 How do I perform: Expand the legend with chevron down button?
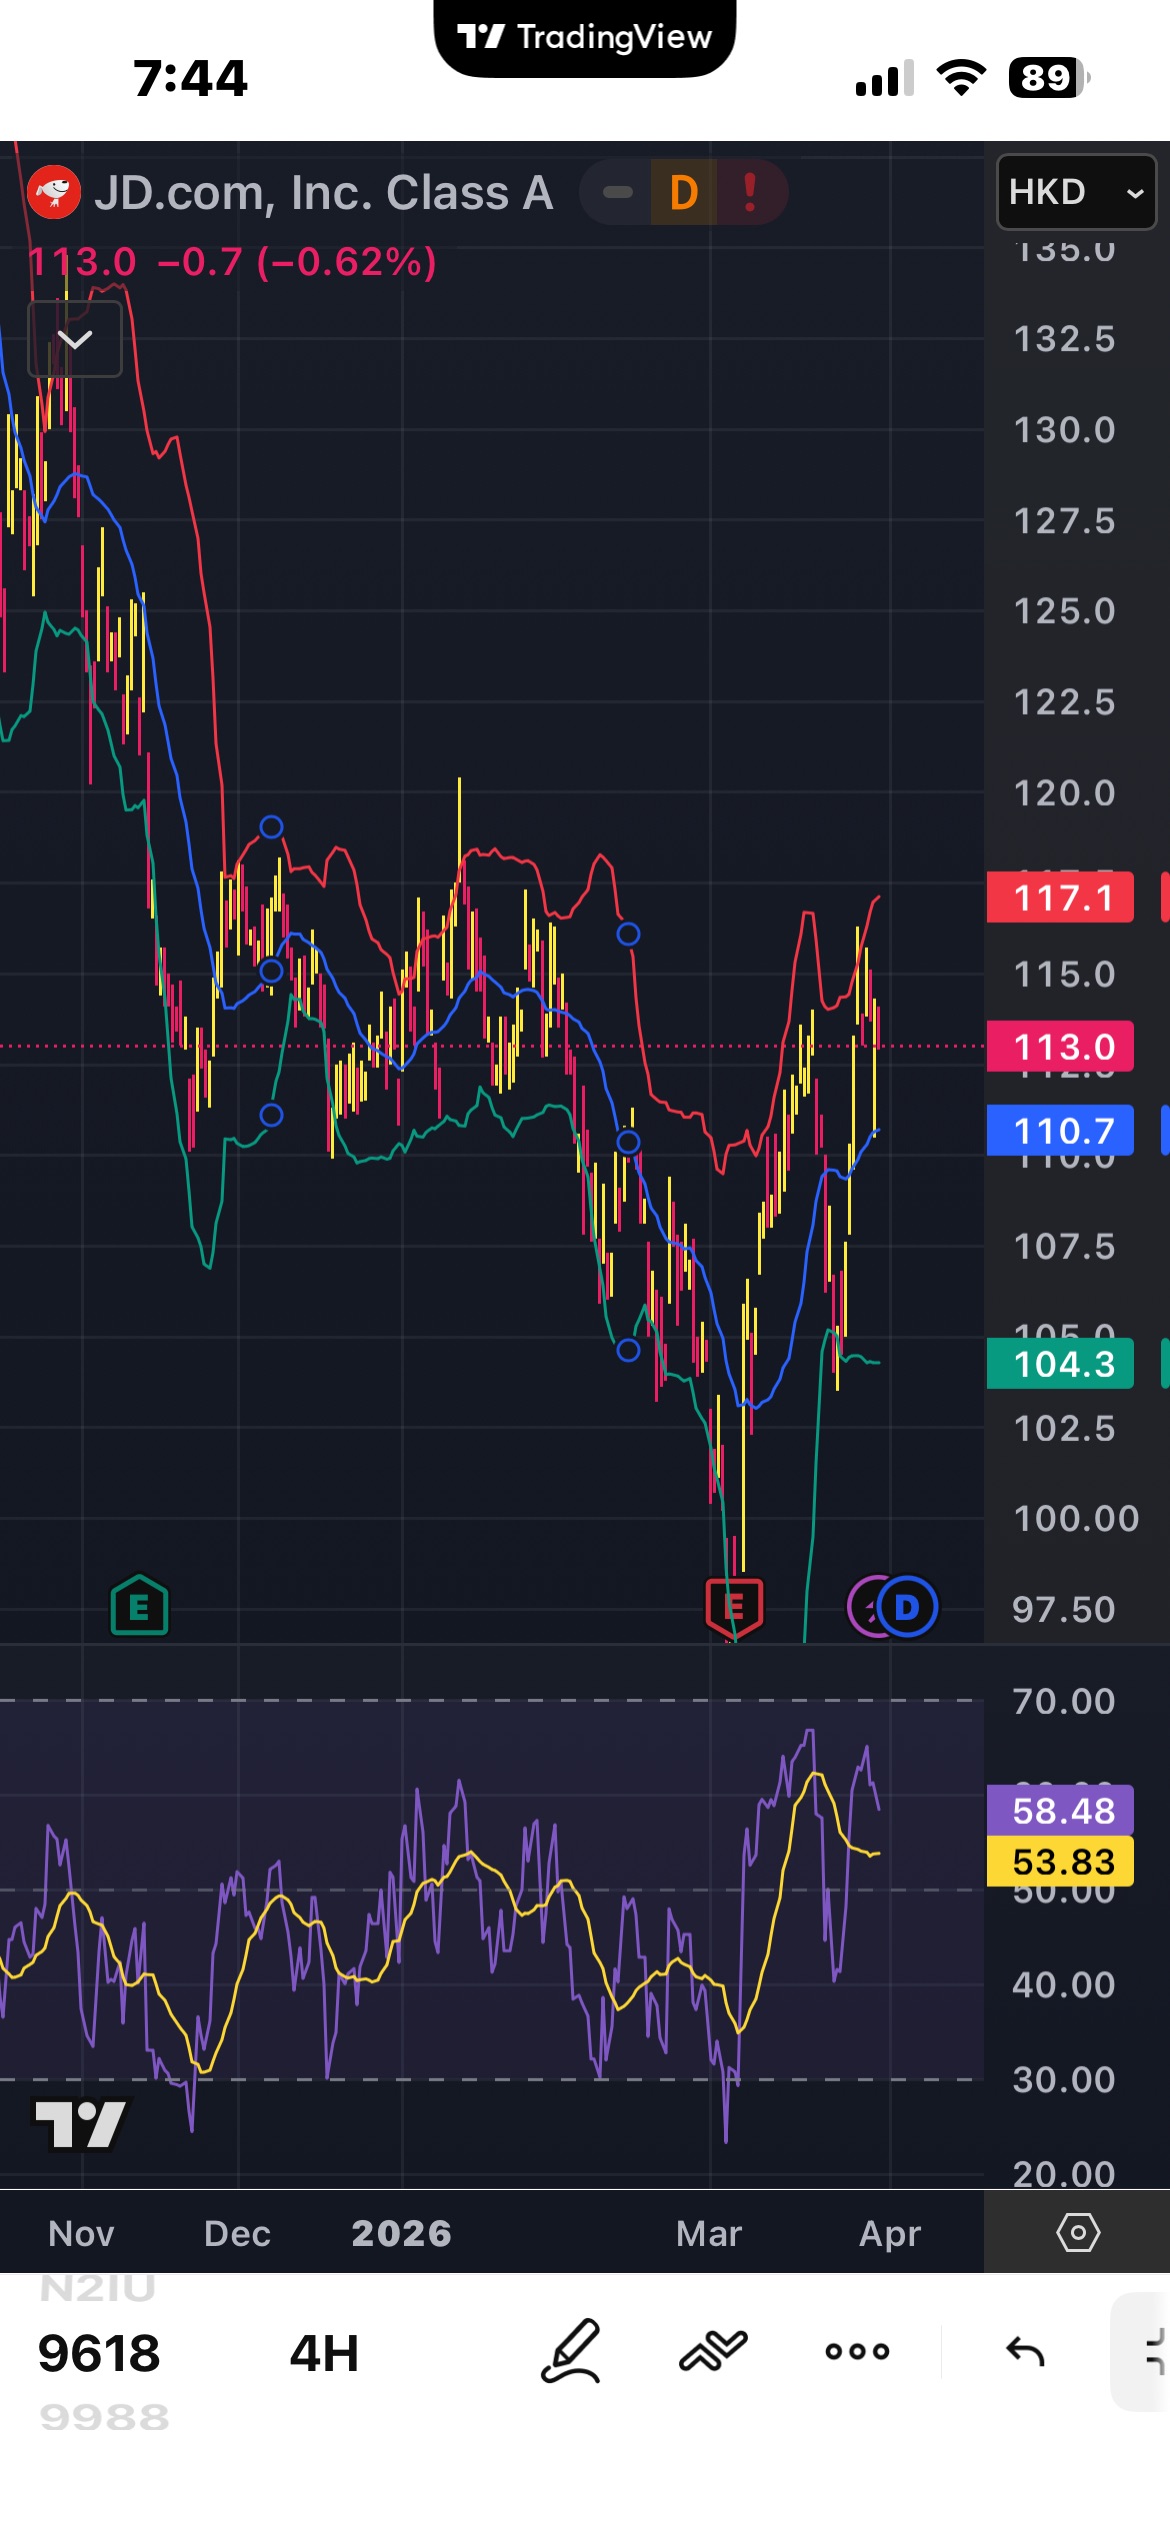coord(75,339)
